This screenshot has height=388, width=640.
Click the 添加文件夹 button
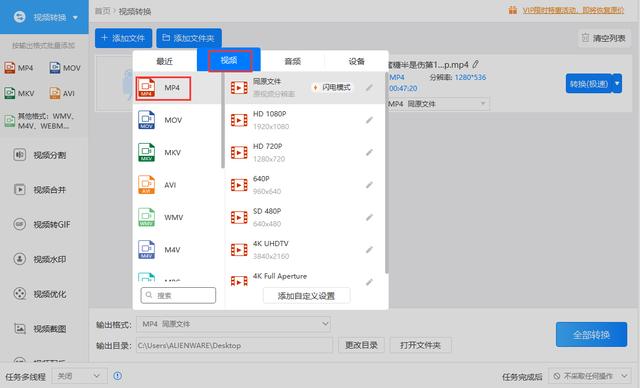[189, 38]
